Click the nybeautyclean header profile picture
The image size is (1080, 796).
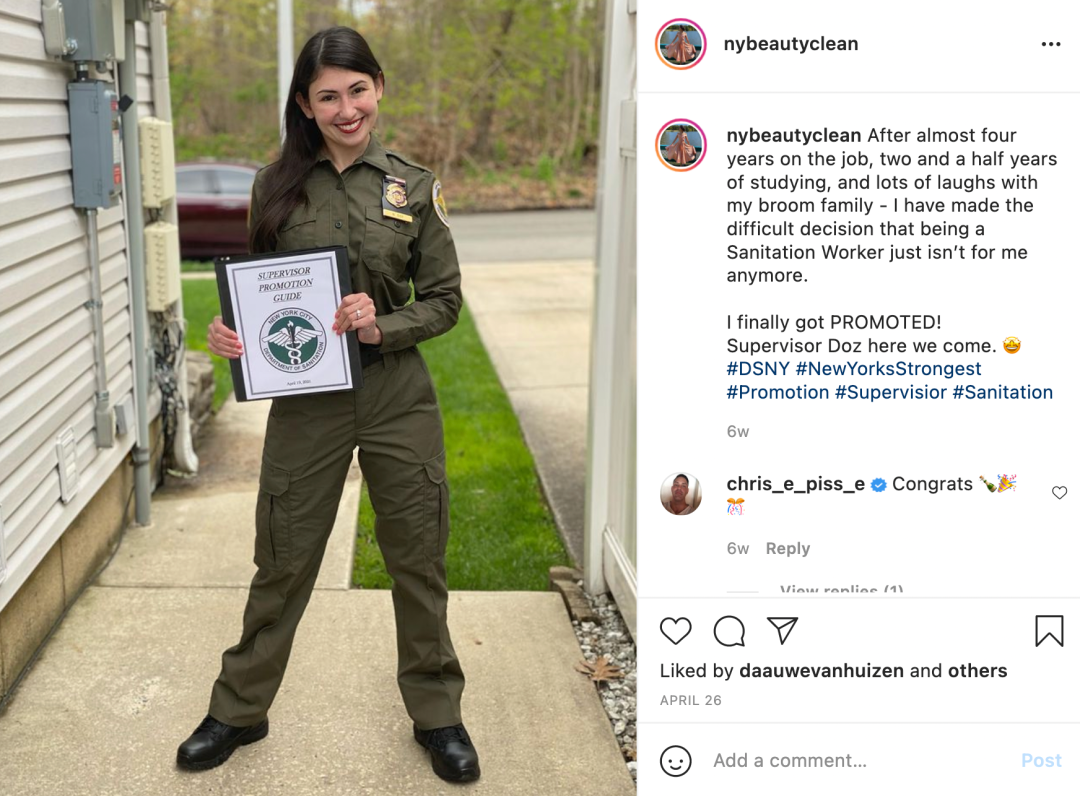[x=681, y=44]
